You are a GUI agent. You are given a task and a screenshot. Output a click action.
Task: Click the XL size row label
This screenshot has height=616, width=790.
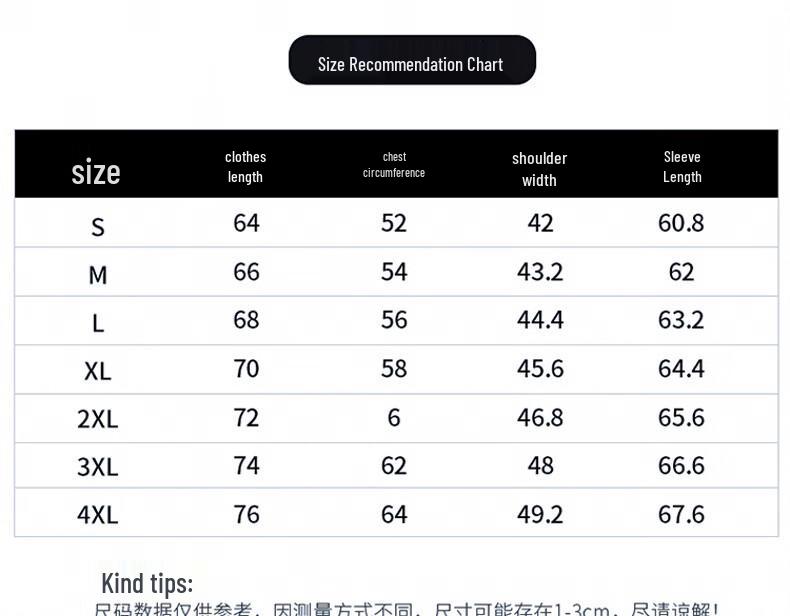98,371
